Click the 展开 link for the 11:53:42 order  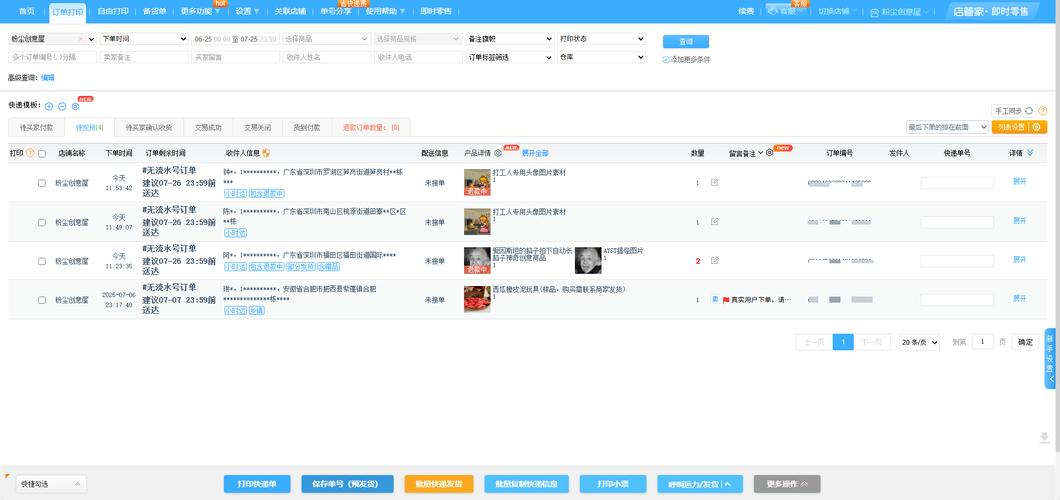[x=1019, y=182]
